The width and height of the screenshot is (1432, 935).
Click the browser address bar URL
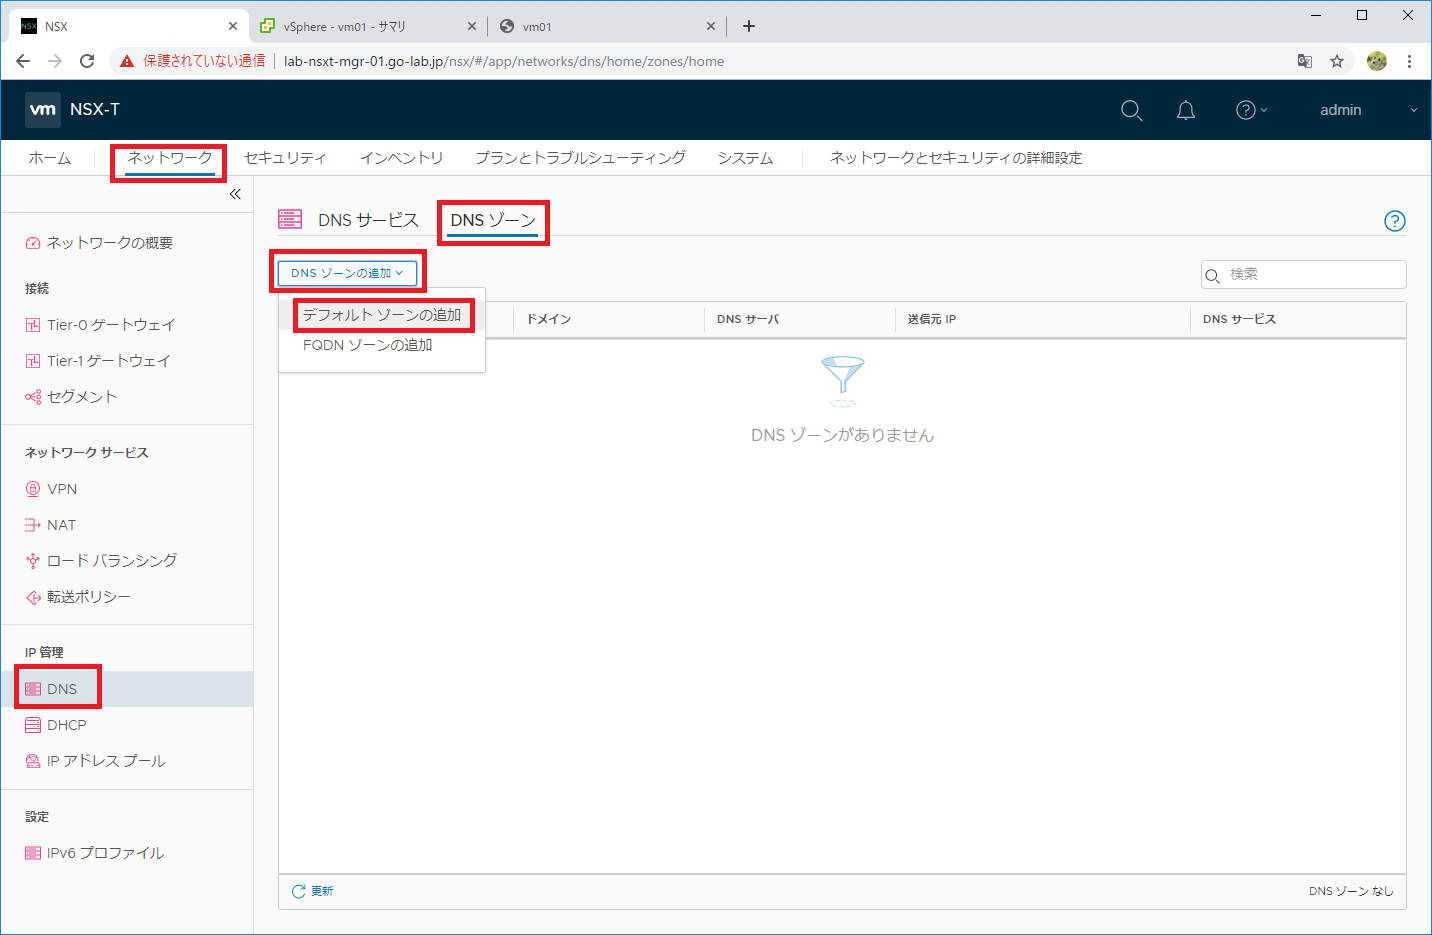pos(504,61)
